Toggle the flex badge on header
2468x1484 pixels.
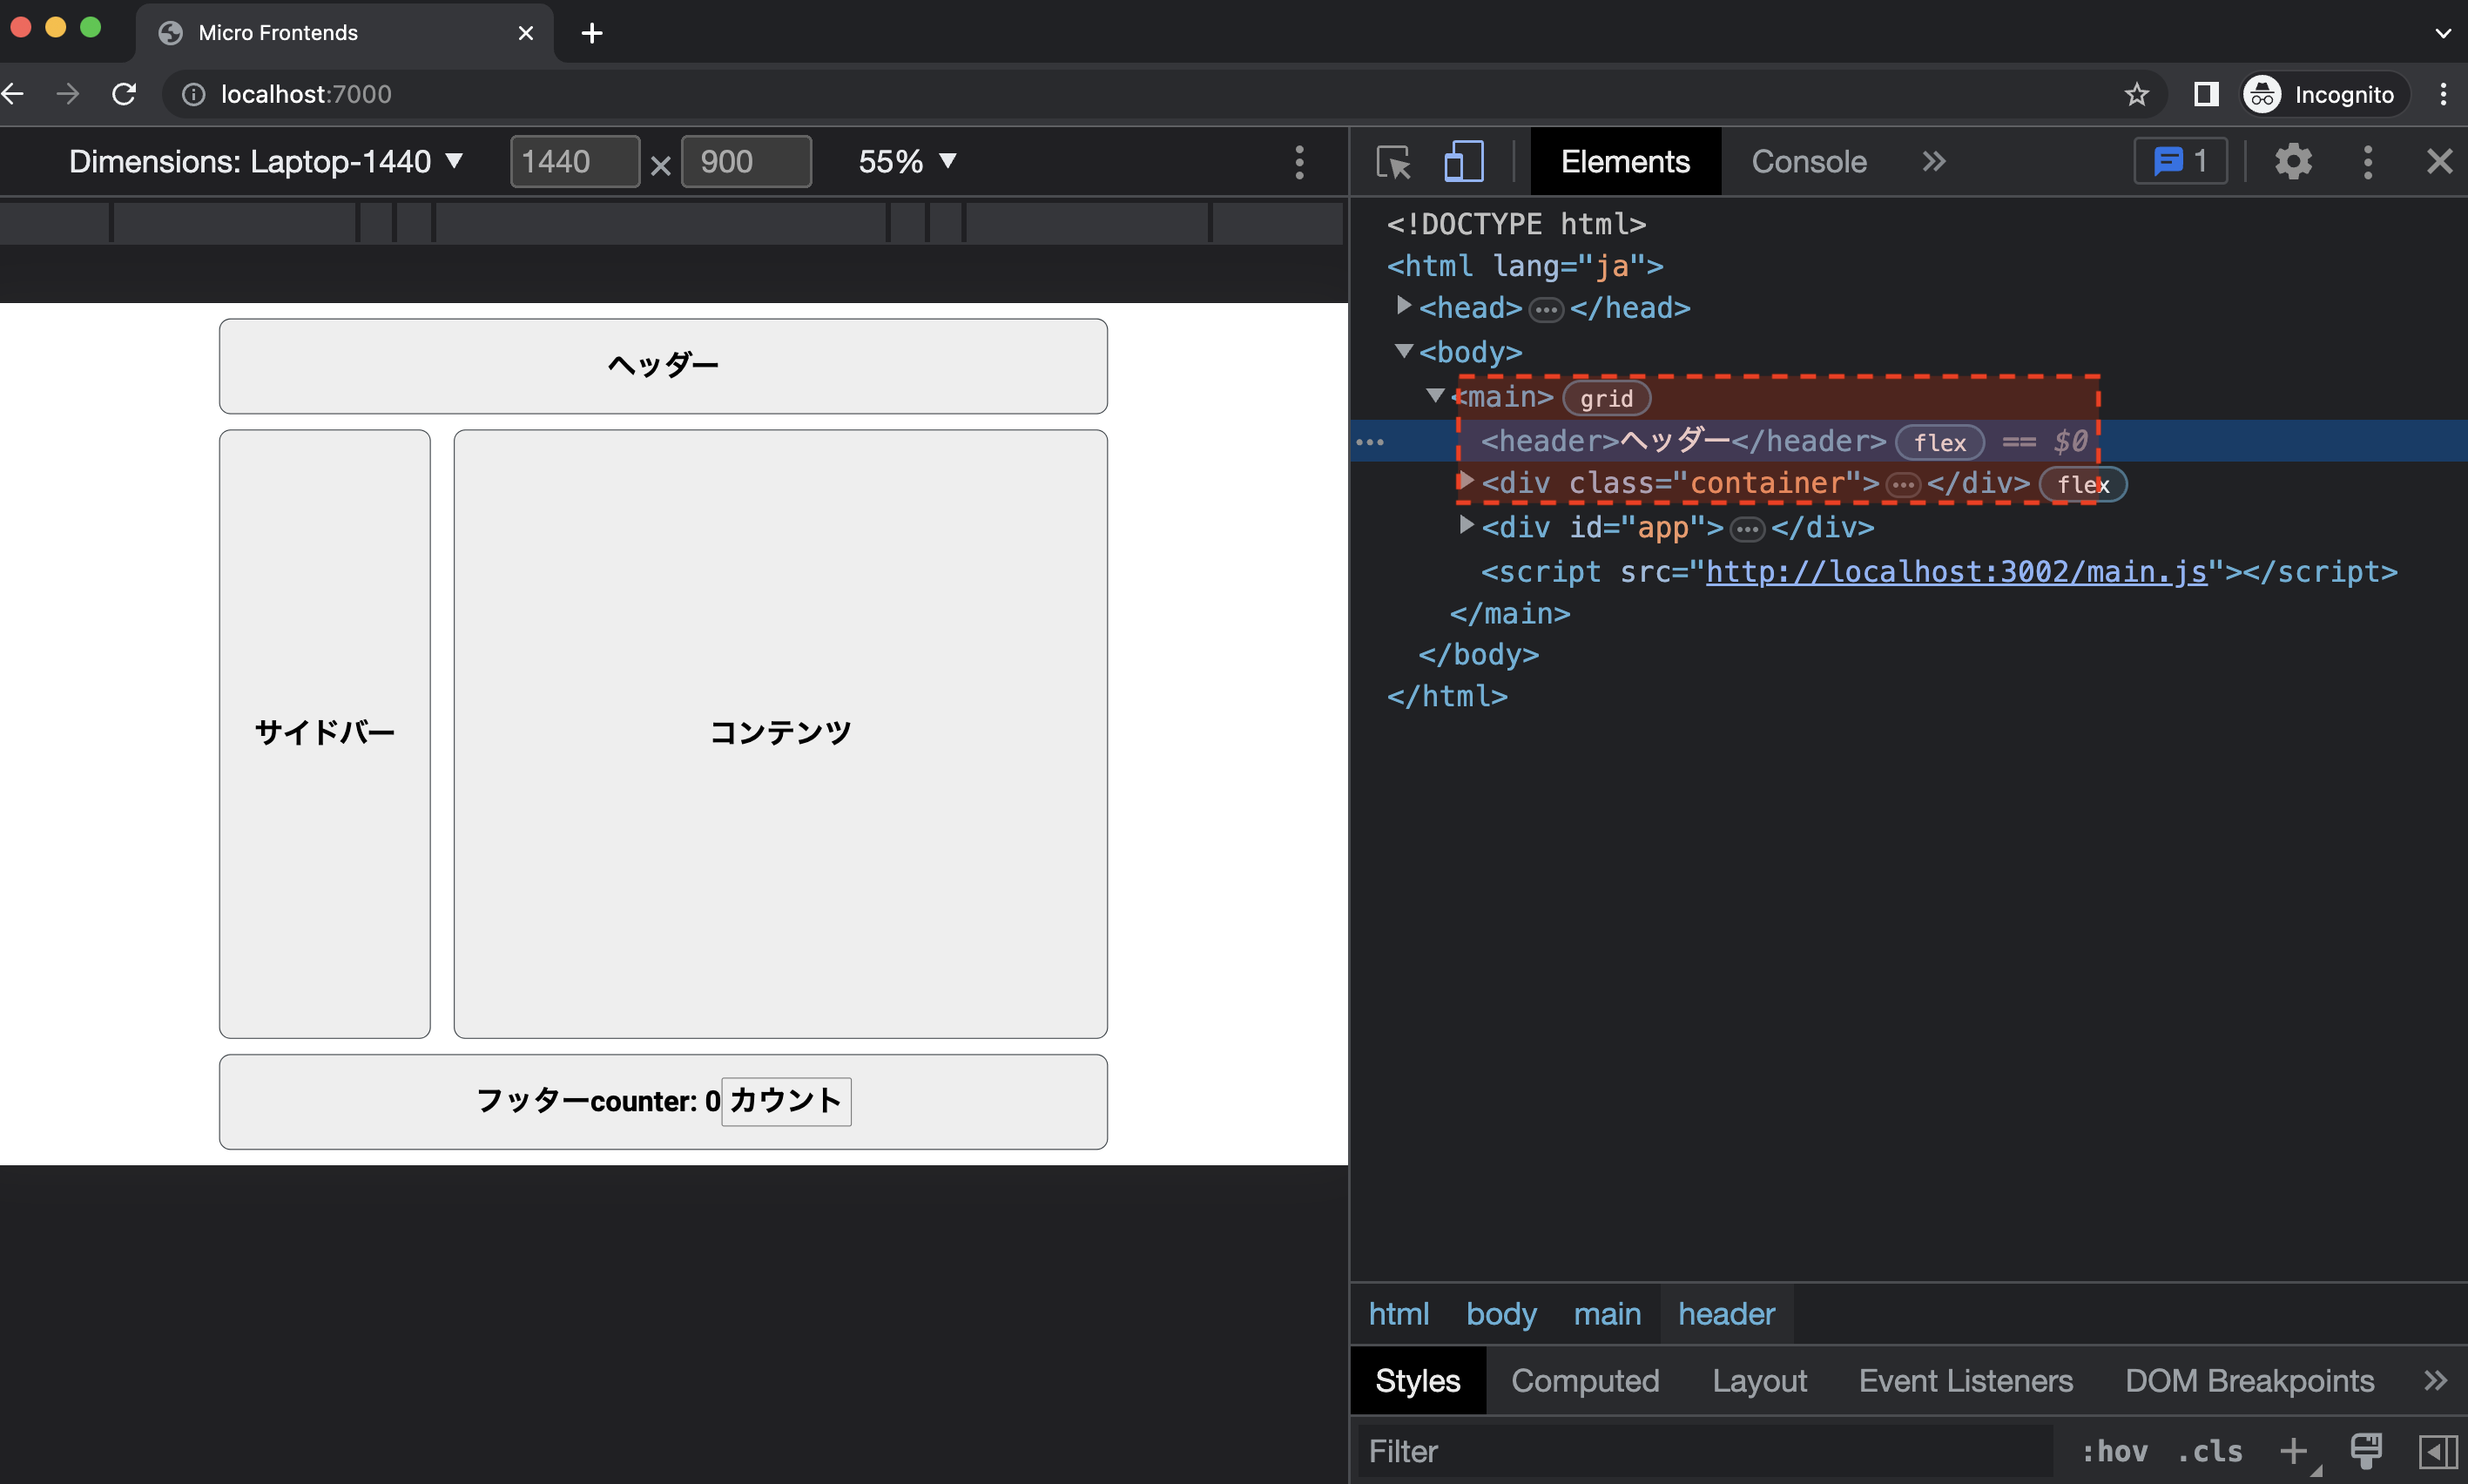click(1940, 442)
